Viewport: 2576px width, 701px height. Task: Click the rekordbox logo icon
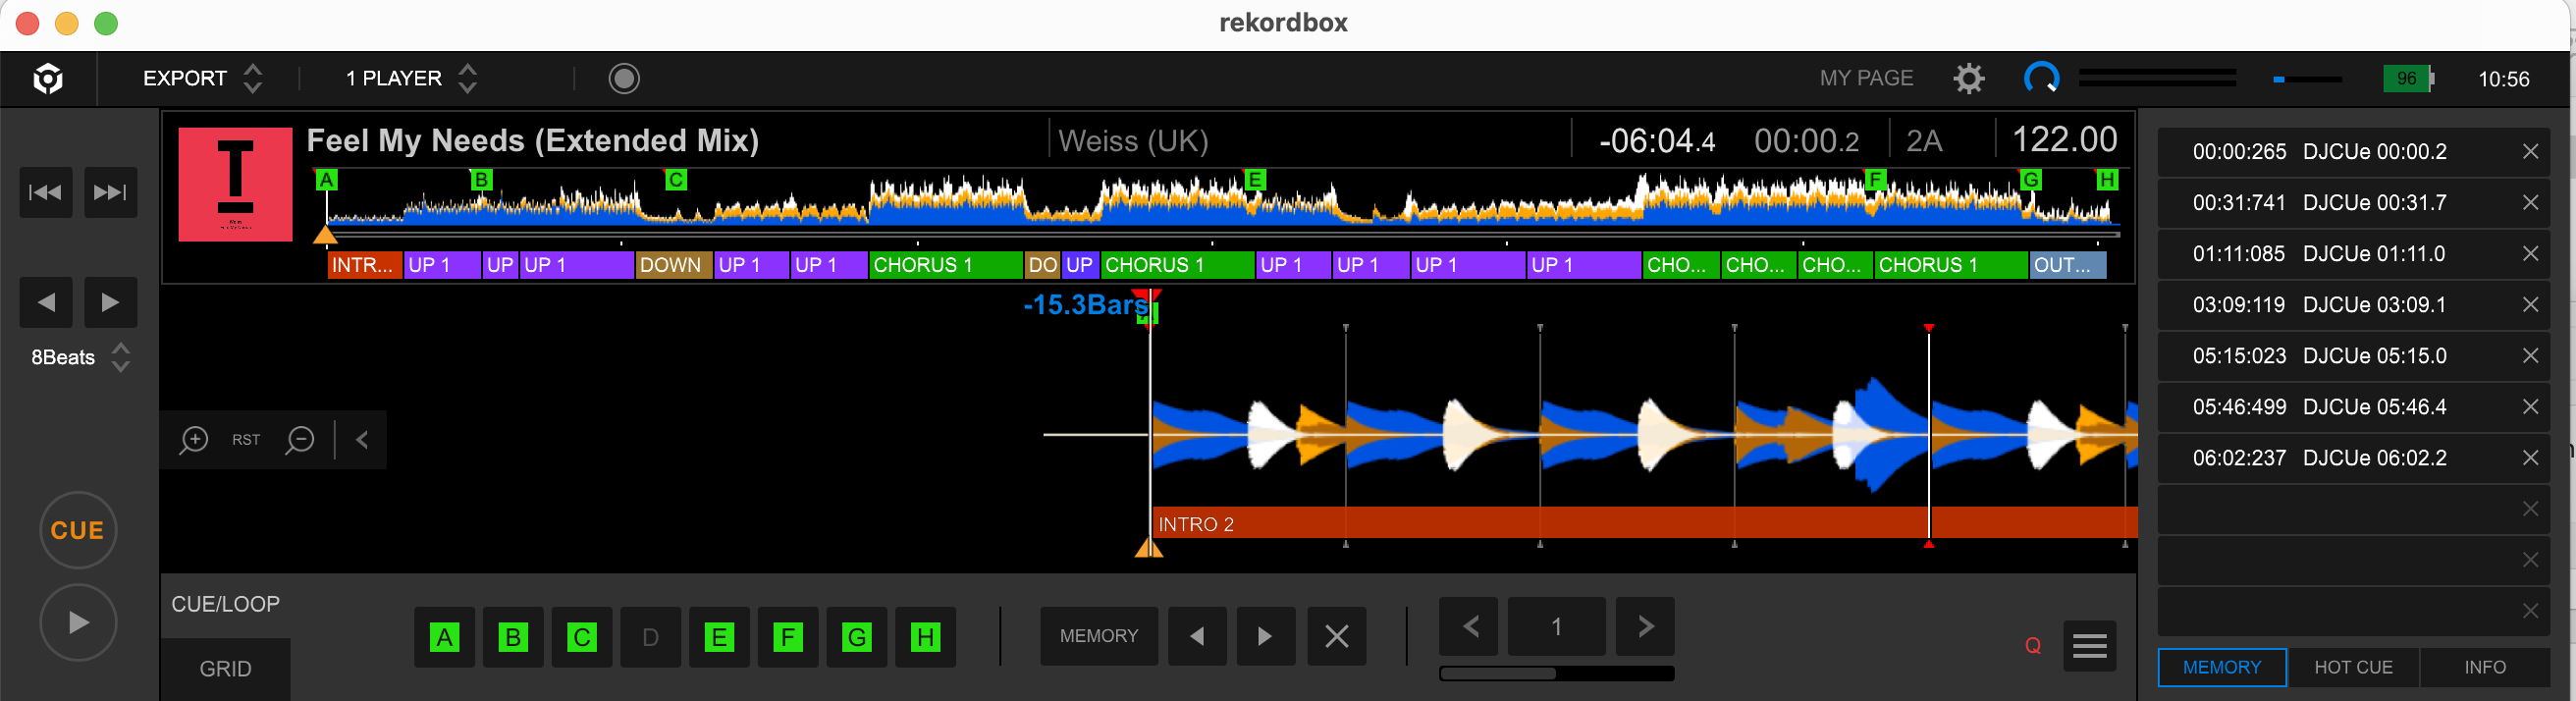coord(48,78)
